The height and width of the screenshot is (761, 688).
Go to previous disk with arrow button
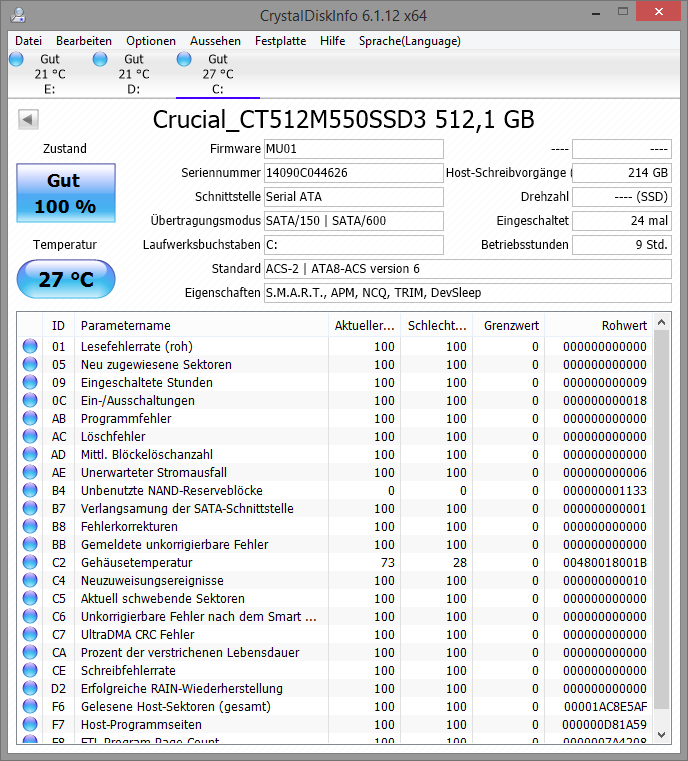pyautogui.click(x=28, y=119)
